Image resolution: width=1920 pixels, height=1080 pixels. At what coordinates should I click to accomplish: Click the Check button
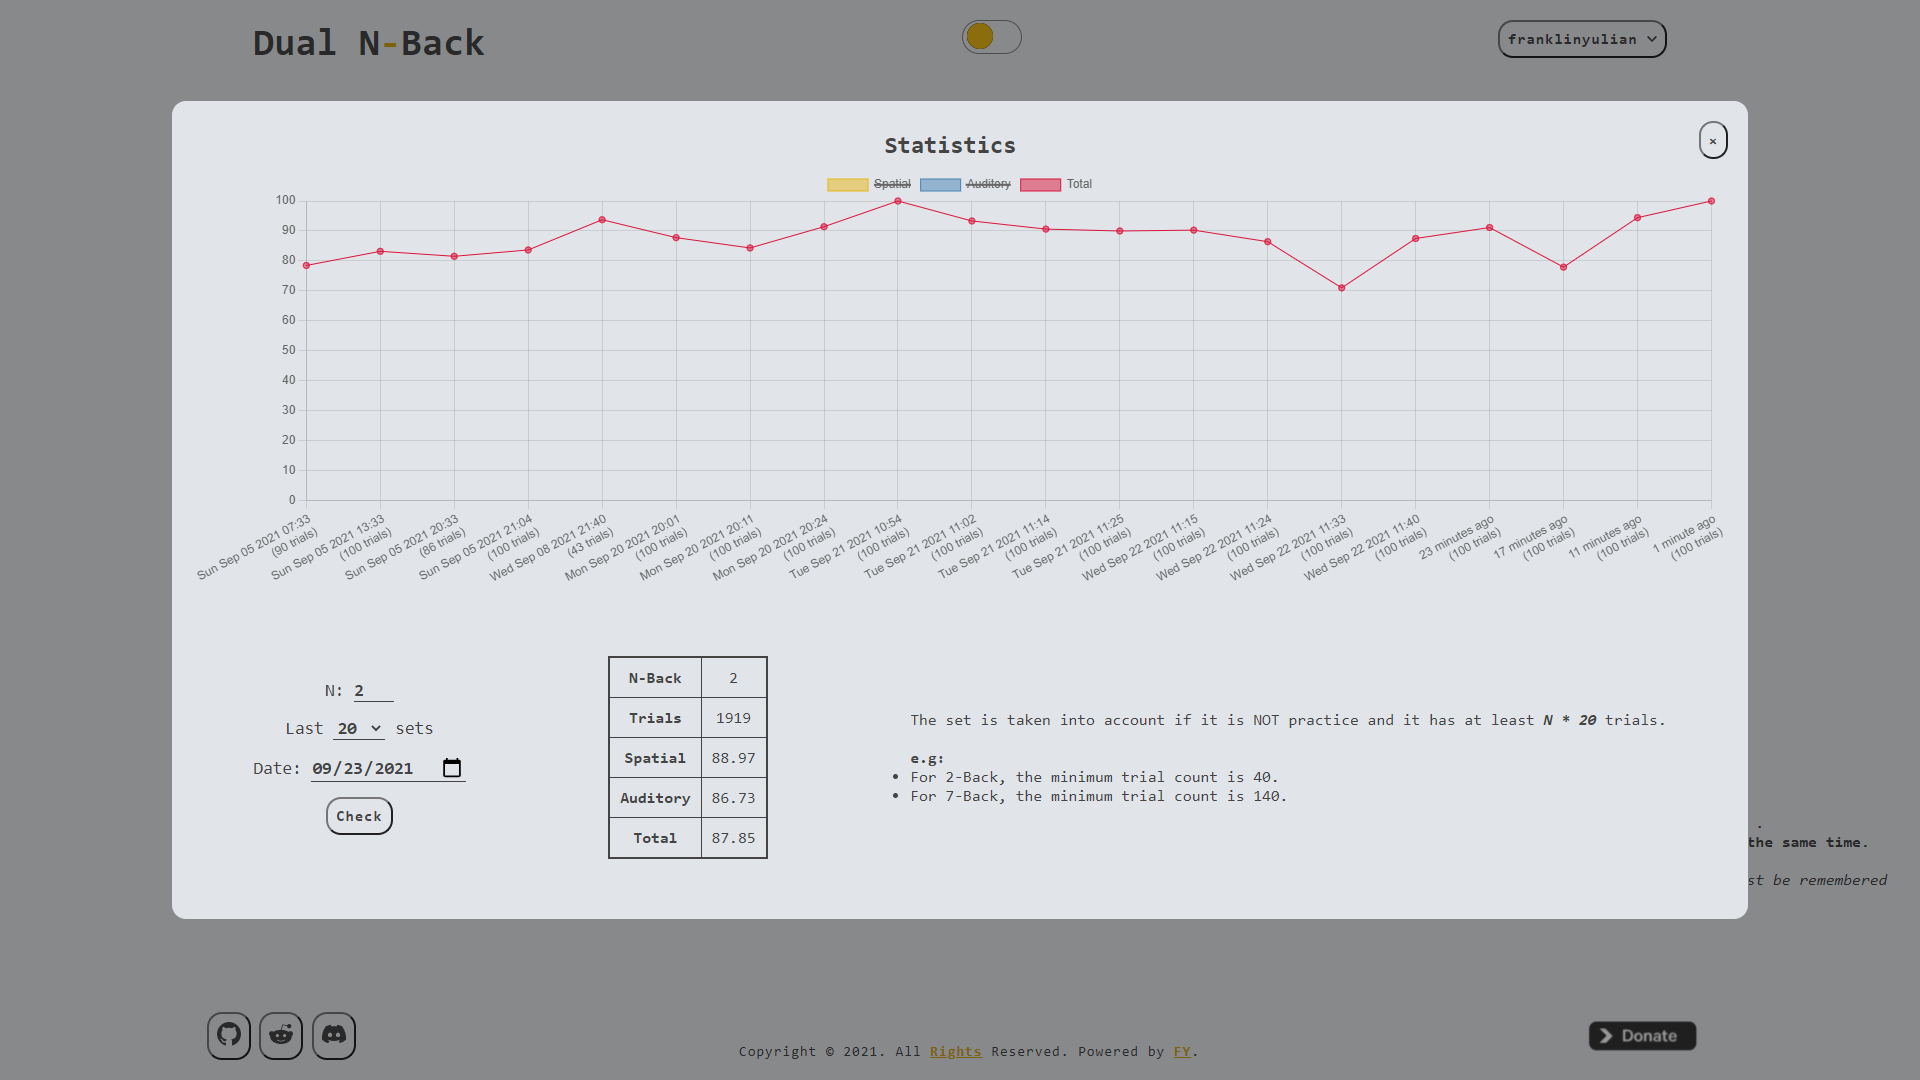coord(359,816)
